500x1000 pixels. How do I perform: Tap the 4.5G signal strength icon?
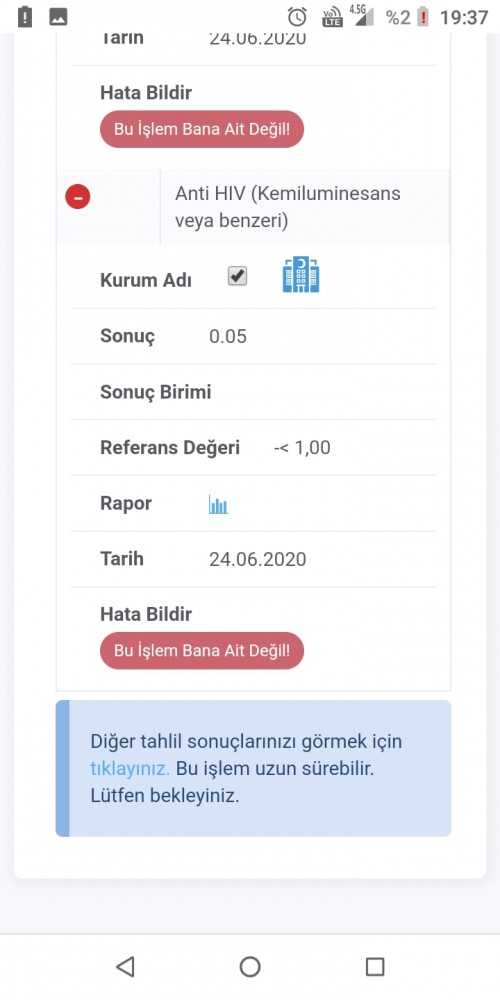coord(362,15)
